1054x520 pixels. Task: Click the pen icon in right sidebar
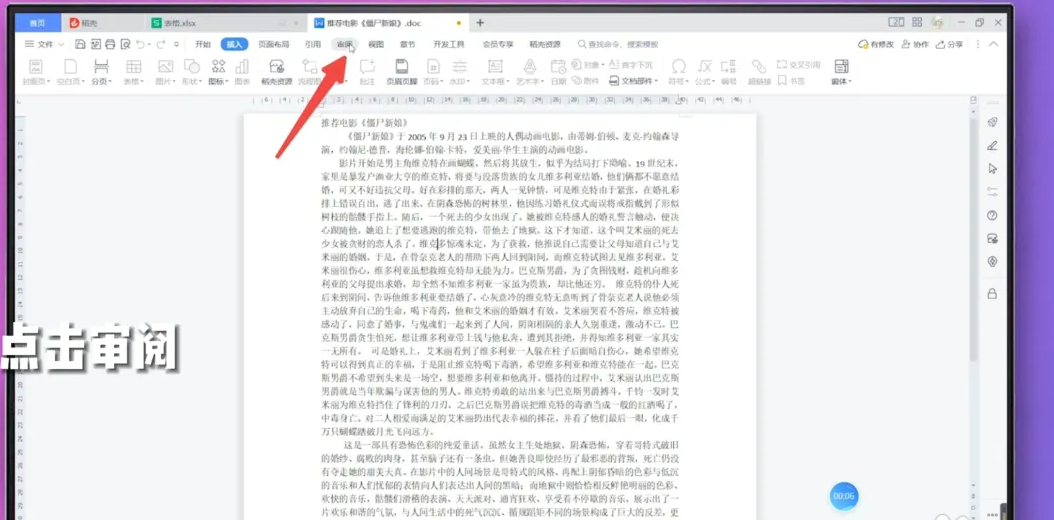[992, 145]
